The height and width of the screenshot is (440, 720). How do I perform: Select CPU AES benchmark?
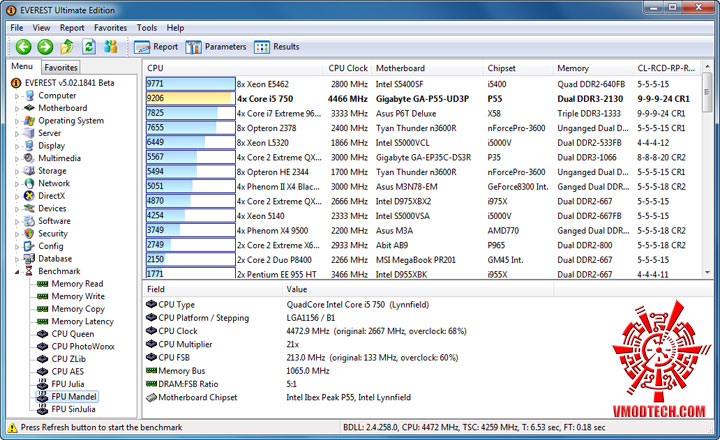pyautogui.click(x=68, y=372)
